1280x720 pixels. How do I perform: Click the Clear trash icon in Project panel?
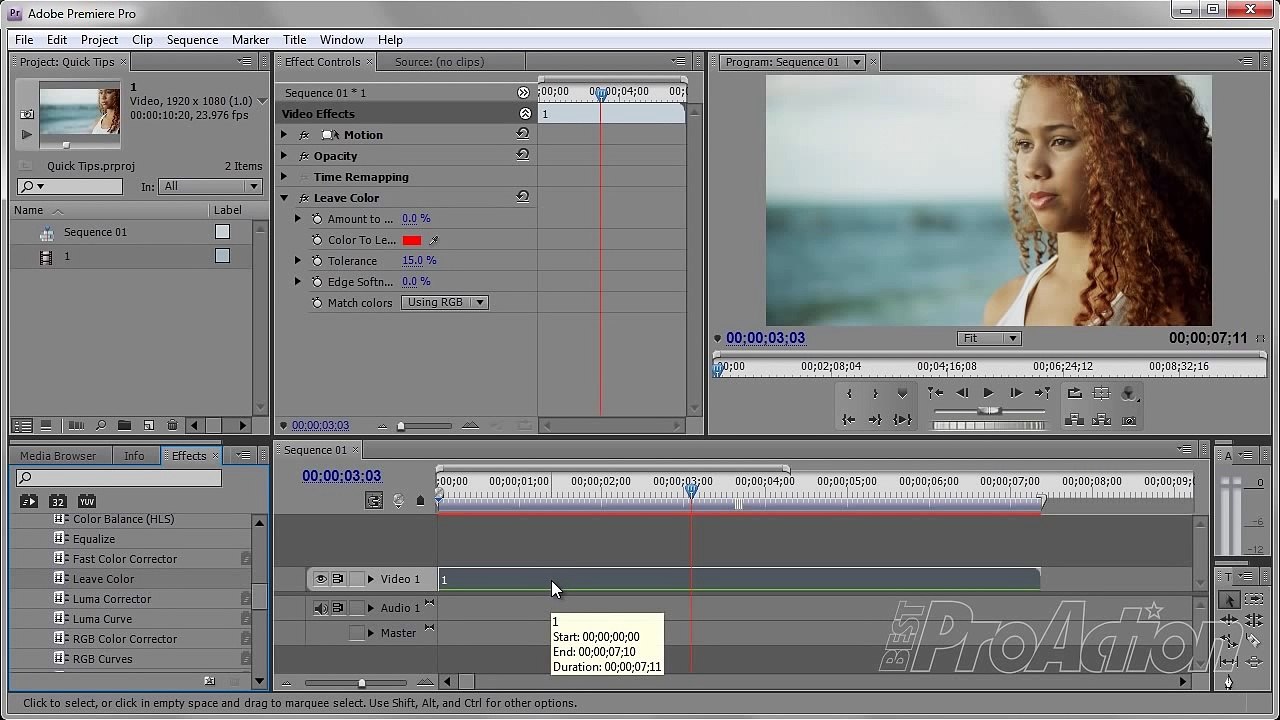[172, 425]
